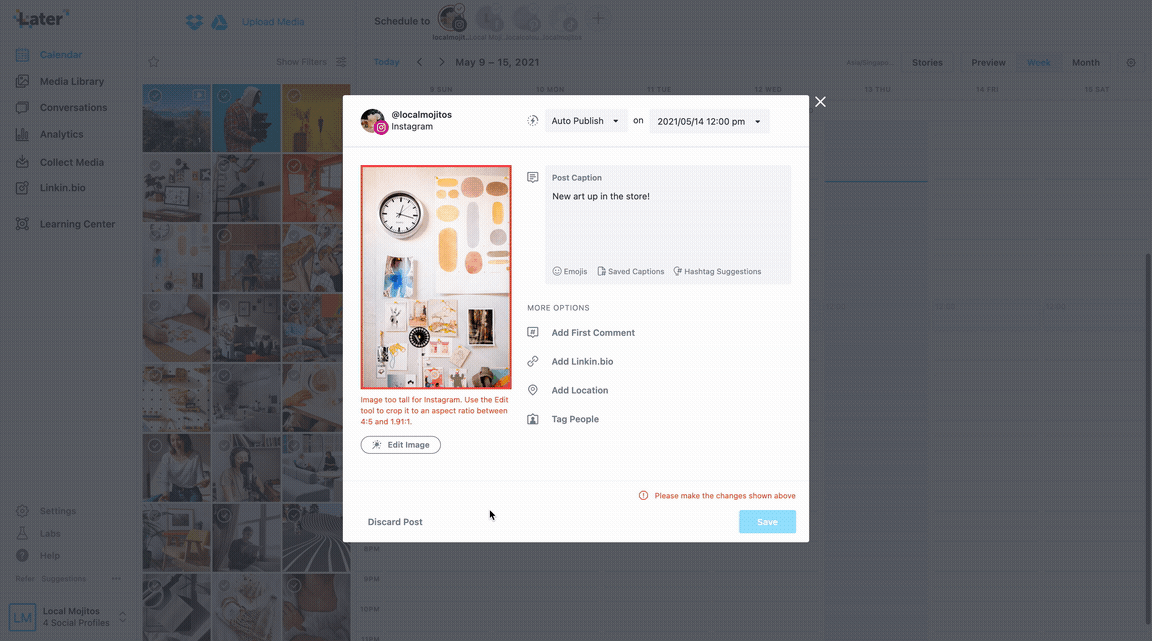
Task: Open calendar settings gear icon
Action: click(x=1131, y=62)
